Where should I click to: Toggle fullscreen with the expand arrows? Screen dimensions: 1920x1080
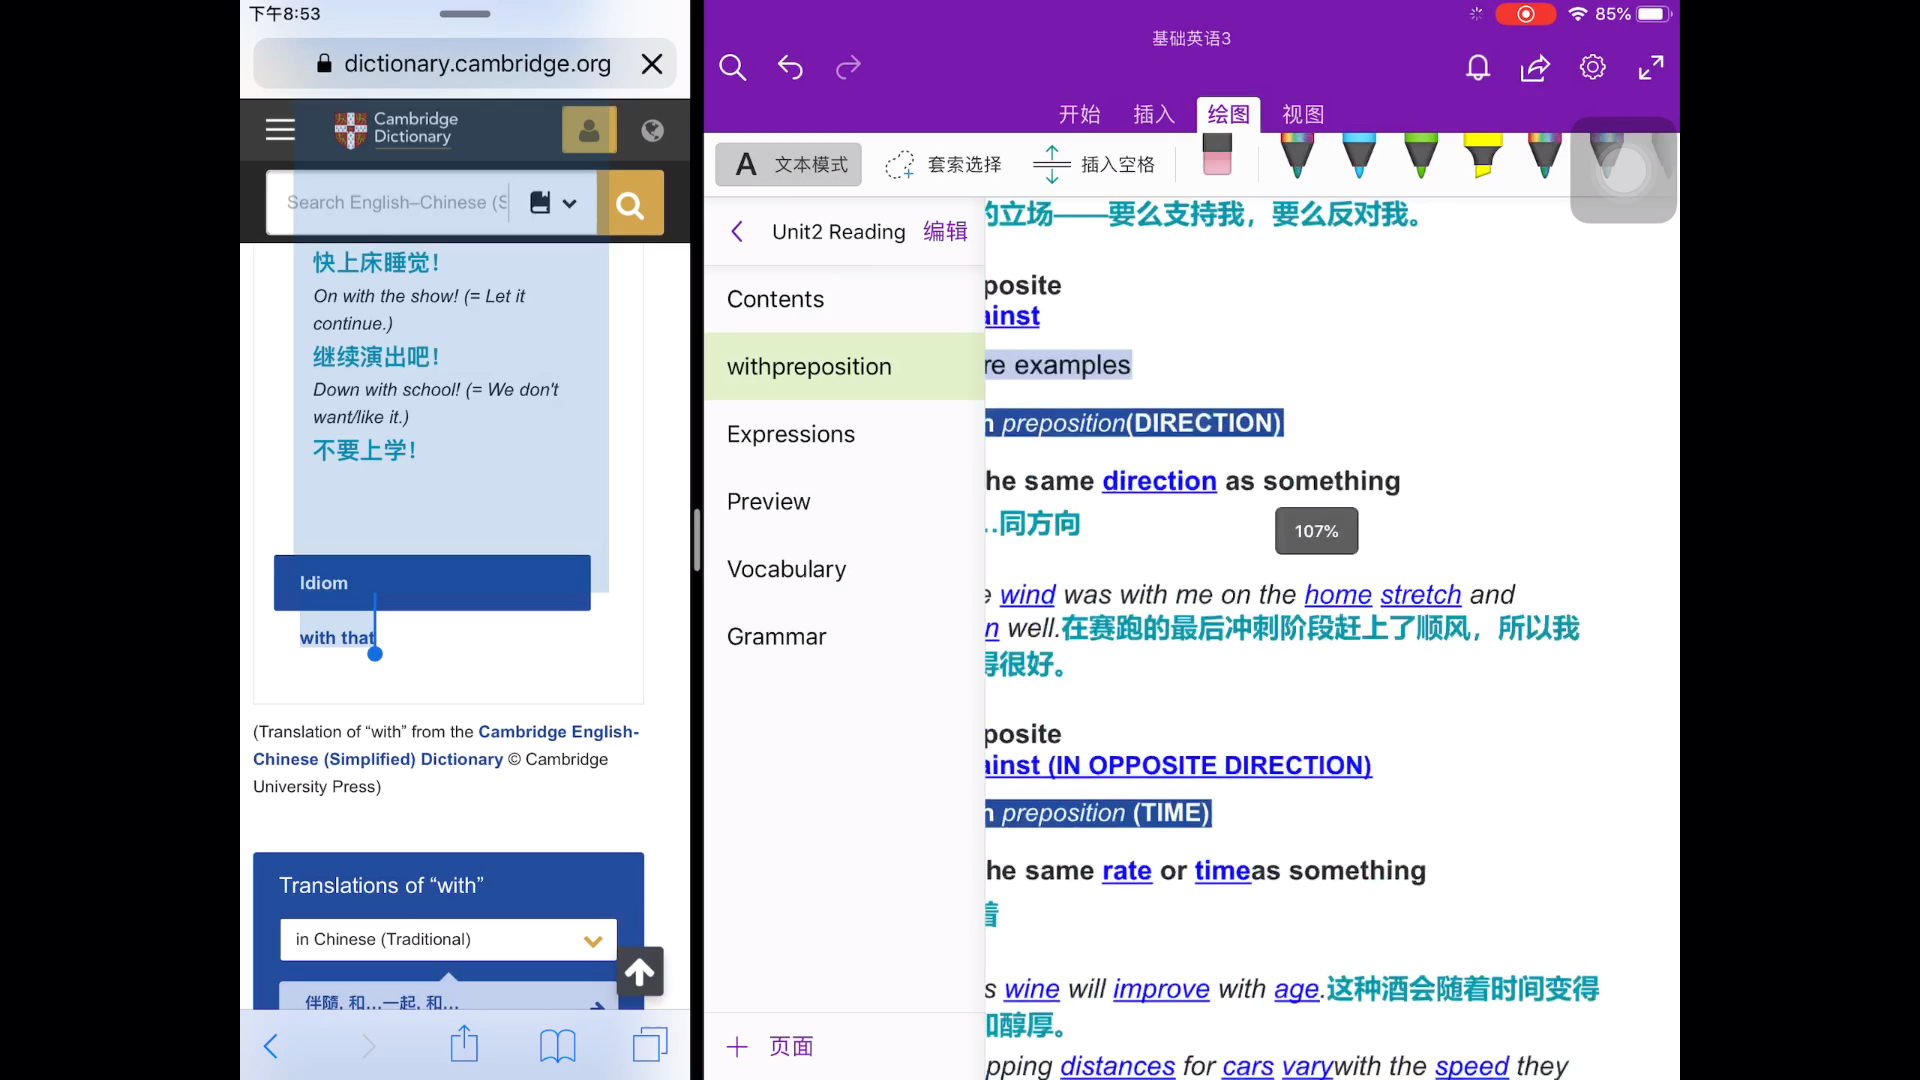[1650, 67]
